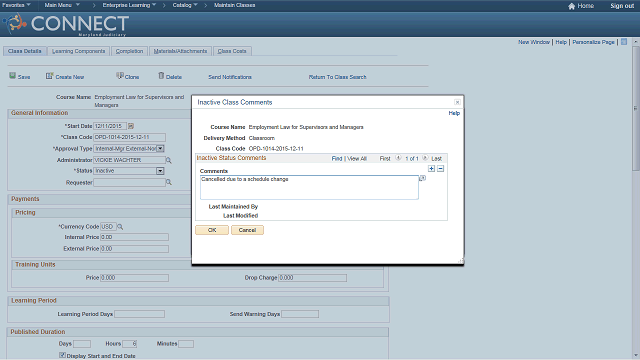Look up Currency Code magnifier icon

pos(120,227)
